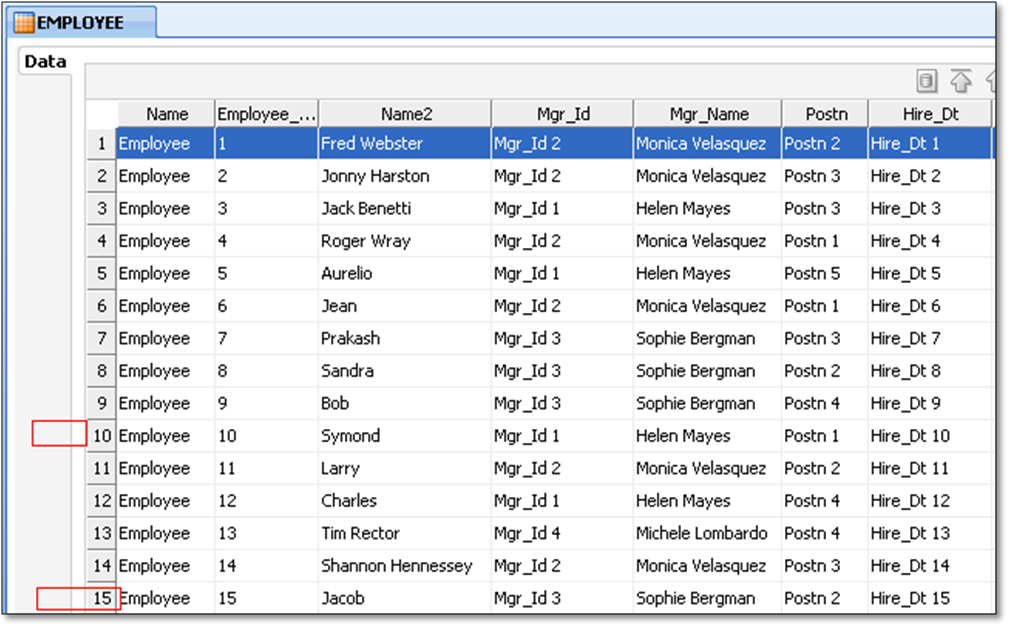
Task: Click the Hire_Dt 5 cell for Aurelio
Action: click(x=905, y=273)
